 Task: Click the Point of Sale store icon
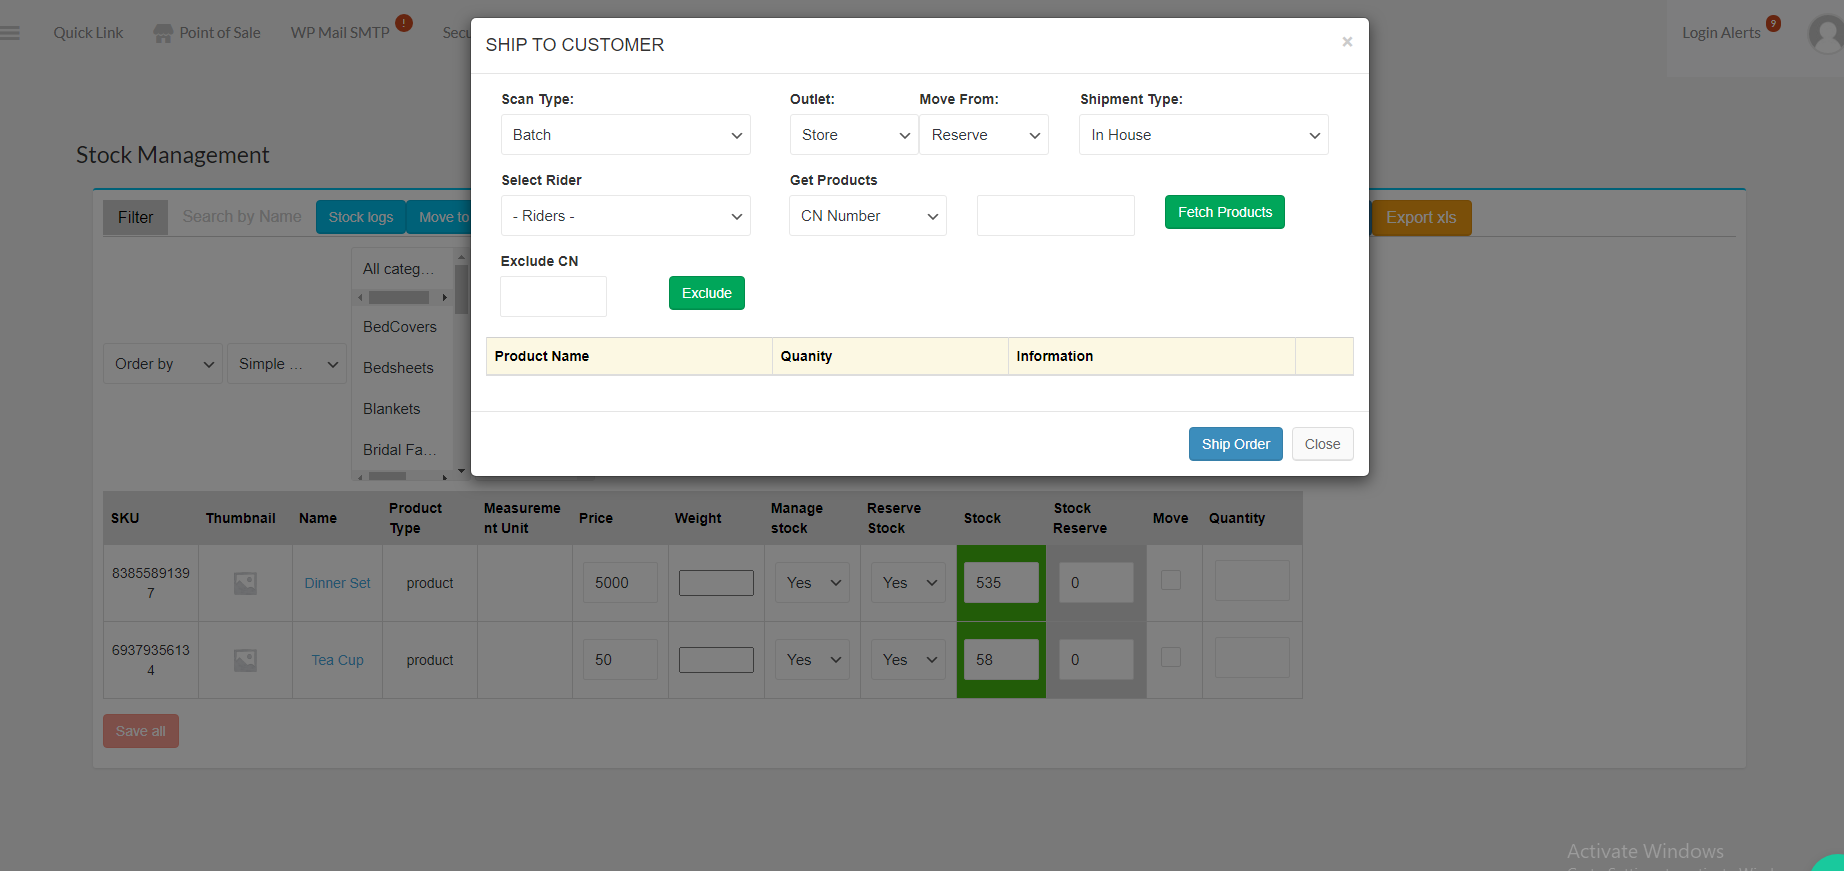tap(163, 33)
